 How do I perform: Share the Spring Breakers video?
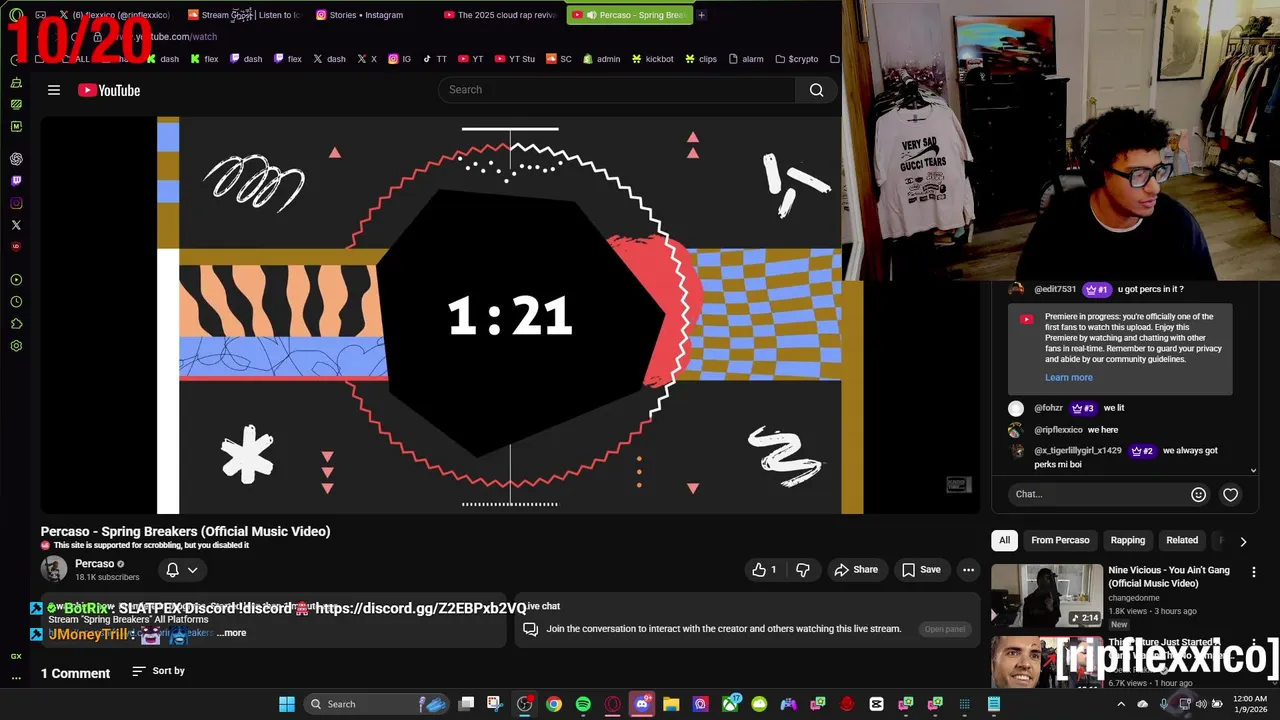tap(856, 570)
